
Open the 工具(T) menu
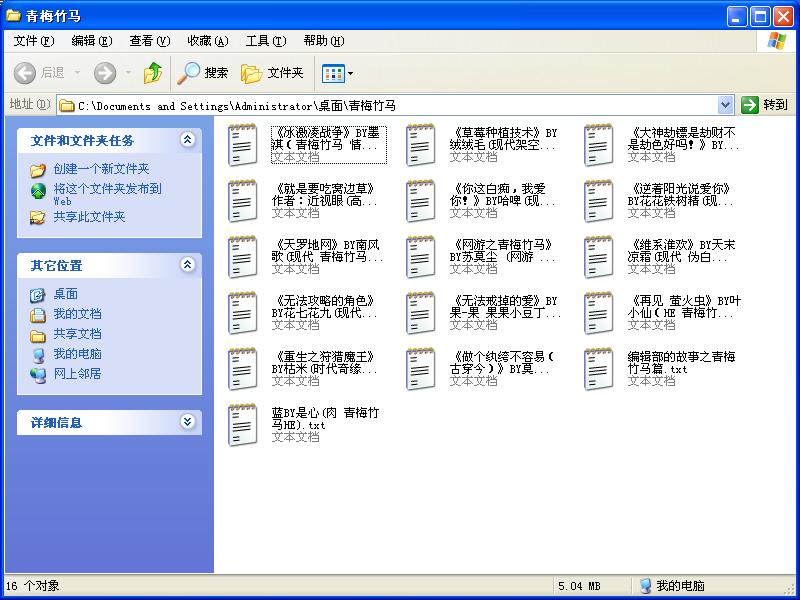[x=265, y=41]
